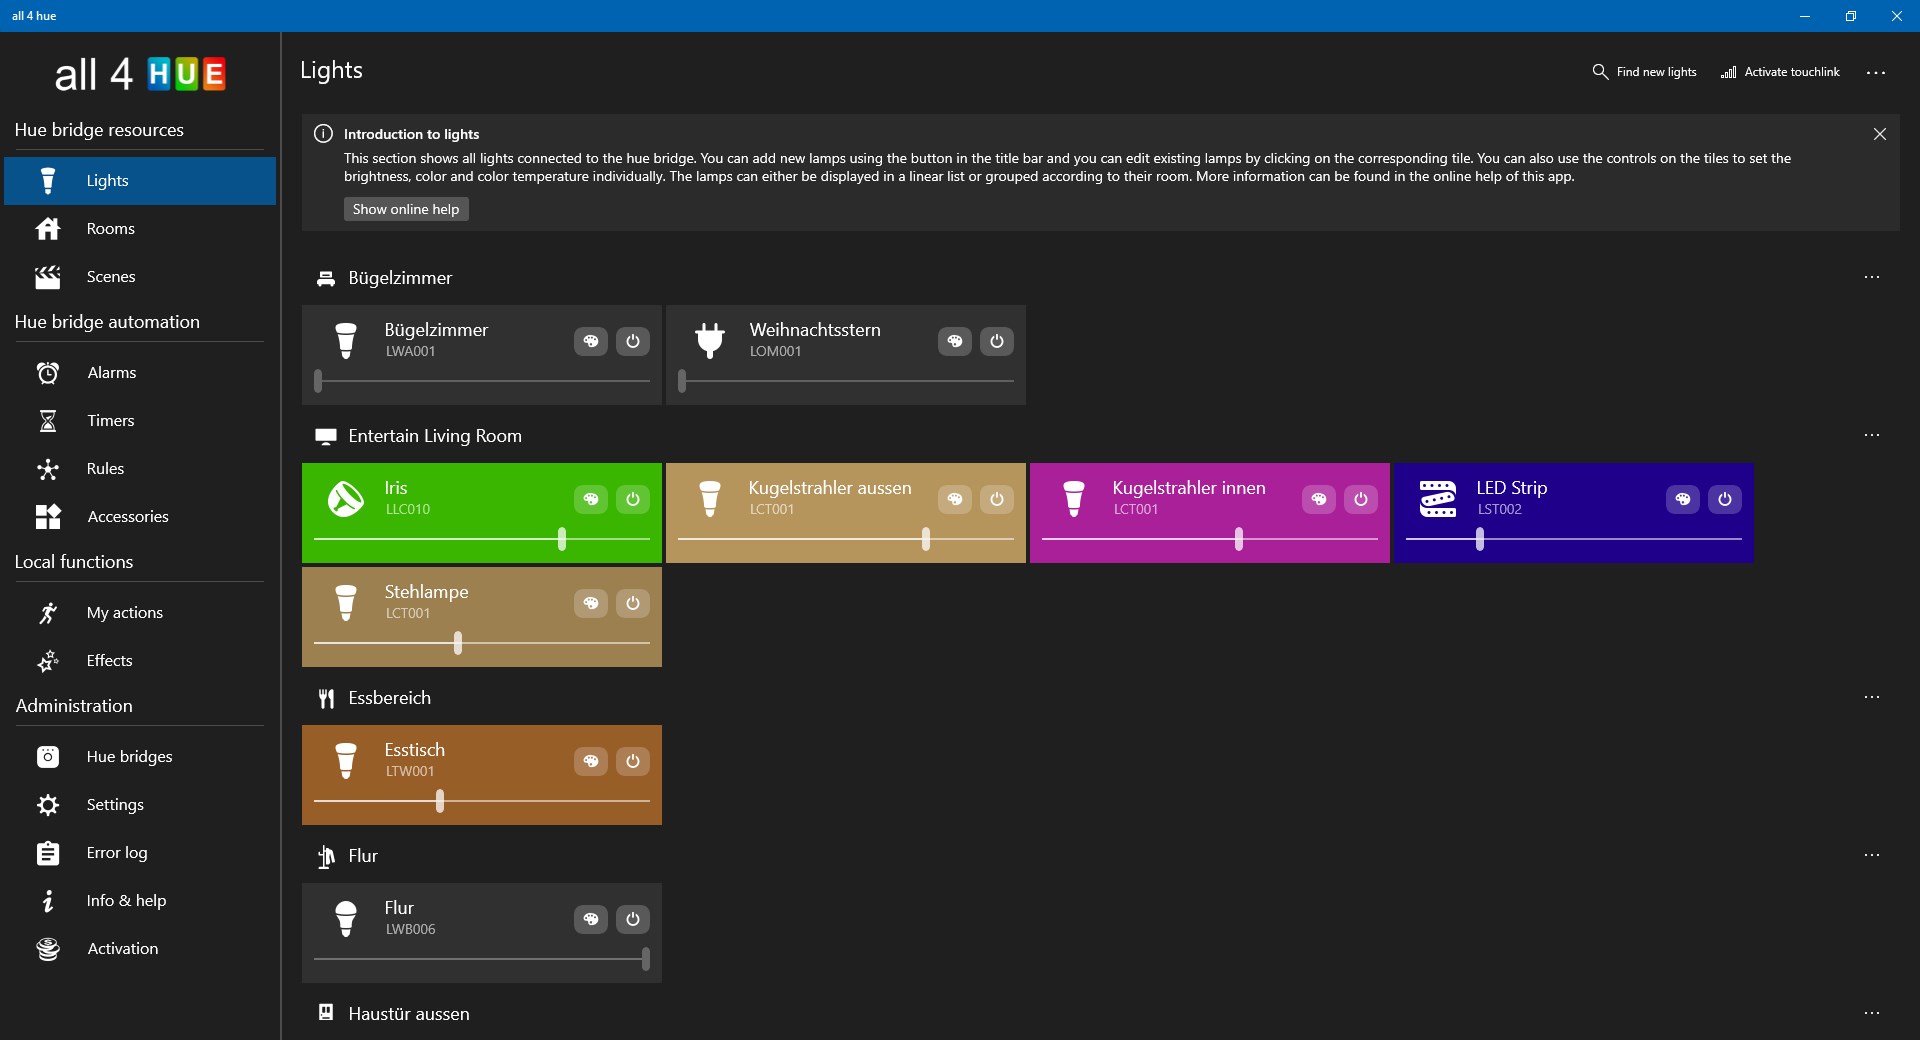
Task: Start Find new lights search
Action: tap(1643, 71)
